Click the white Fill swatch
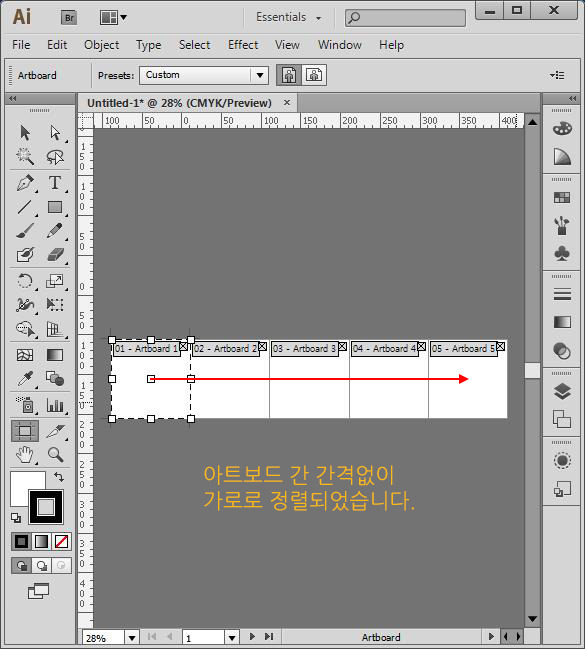The height and width of the screenshot is (649, 585). (x=21, y=482)
